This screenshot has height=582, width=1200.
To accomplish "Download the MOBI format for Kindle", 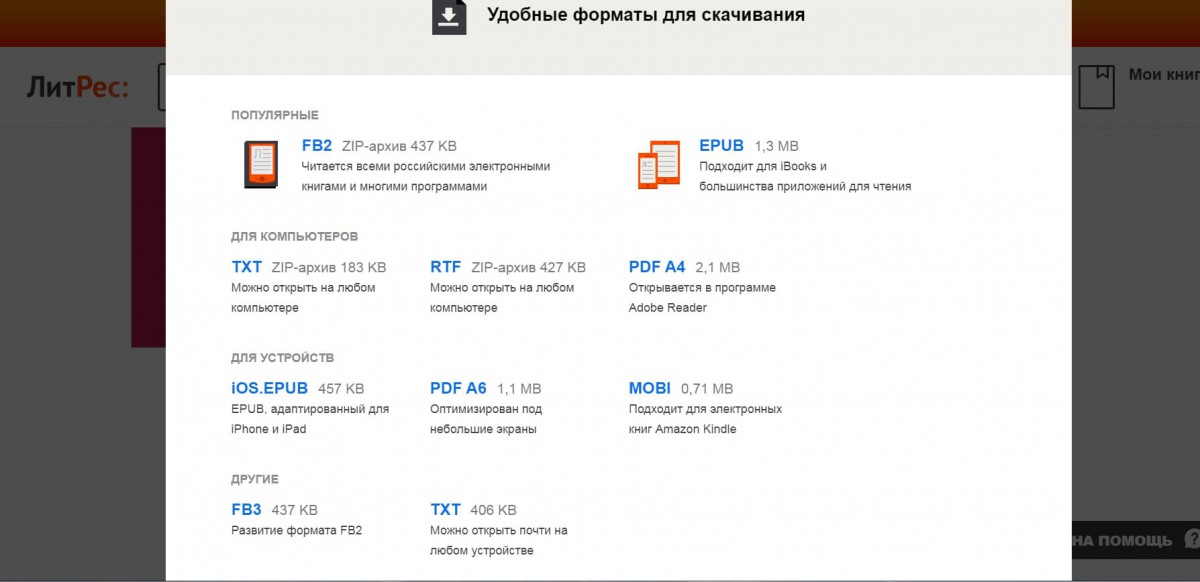I will (x=650, y=388).
